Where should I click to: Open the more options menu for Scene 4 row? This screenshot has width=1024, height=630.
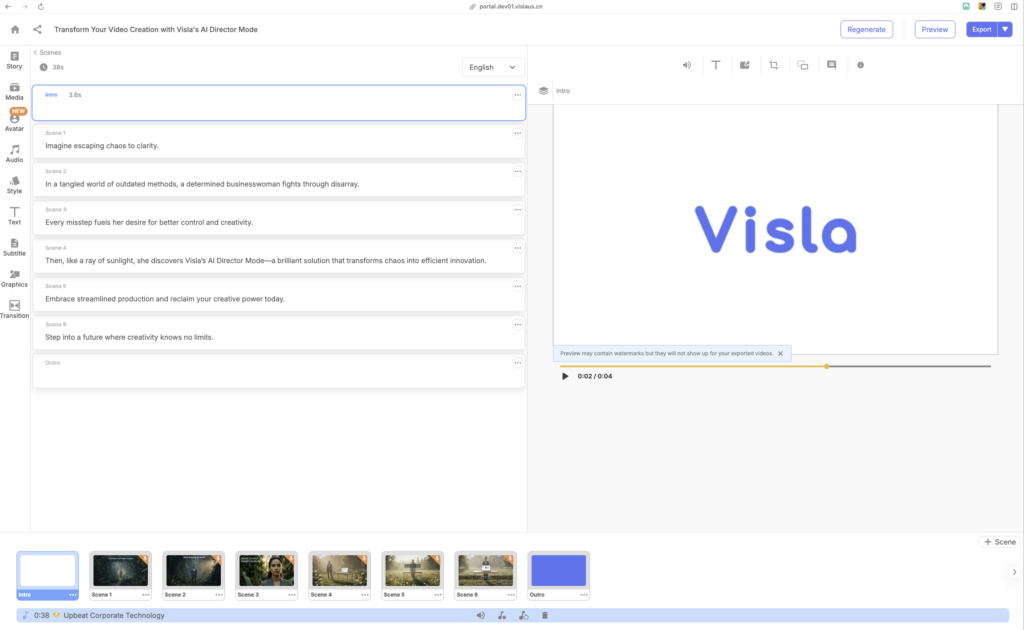pyautogui.click(x=517, y=248)
